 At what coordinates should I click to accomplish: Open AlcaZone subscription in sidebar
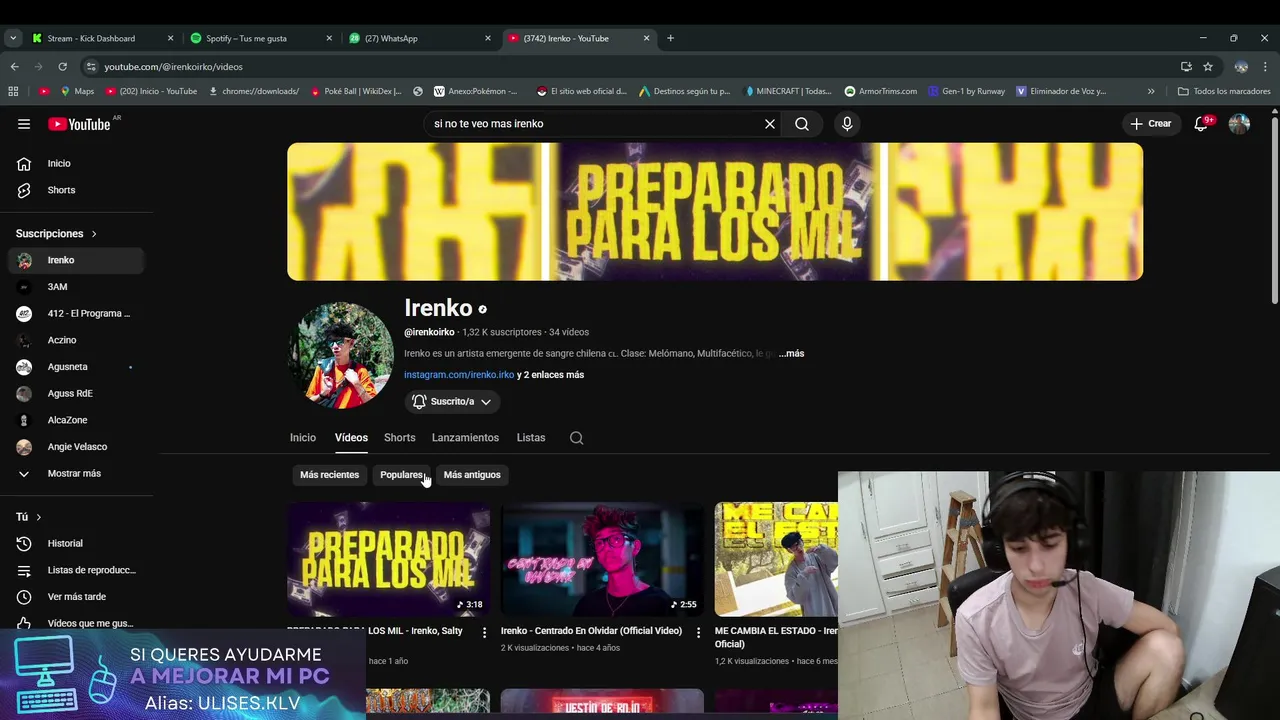point(75,420)
